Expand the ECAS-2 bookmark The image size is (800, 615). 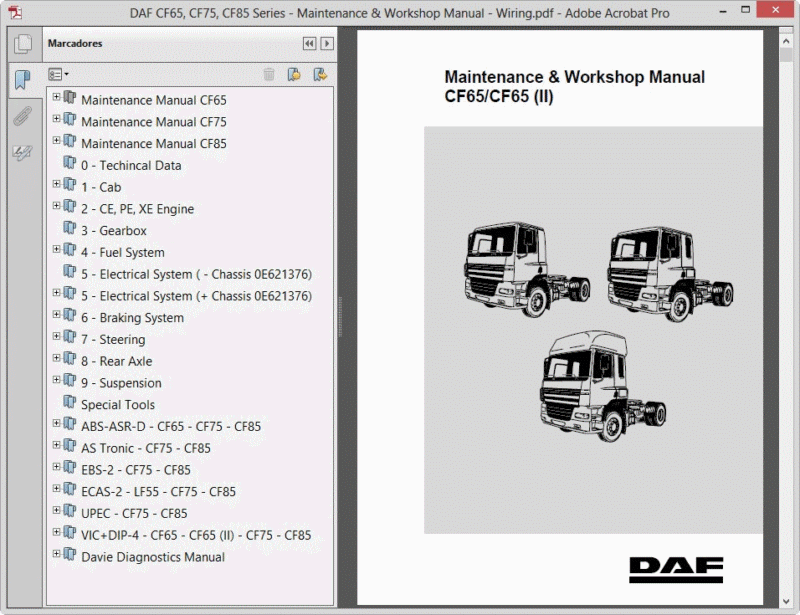[x=56, y=488]
